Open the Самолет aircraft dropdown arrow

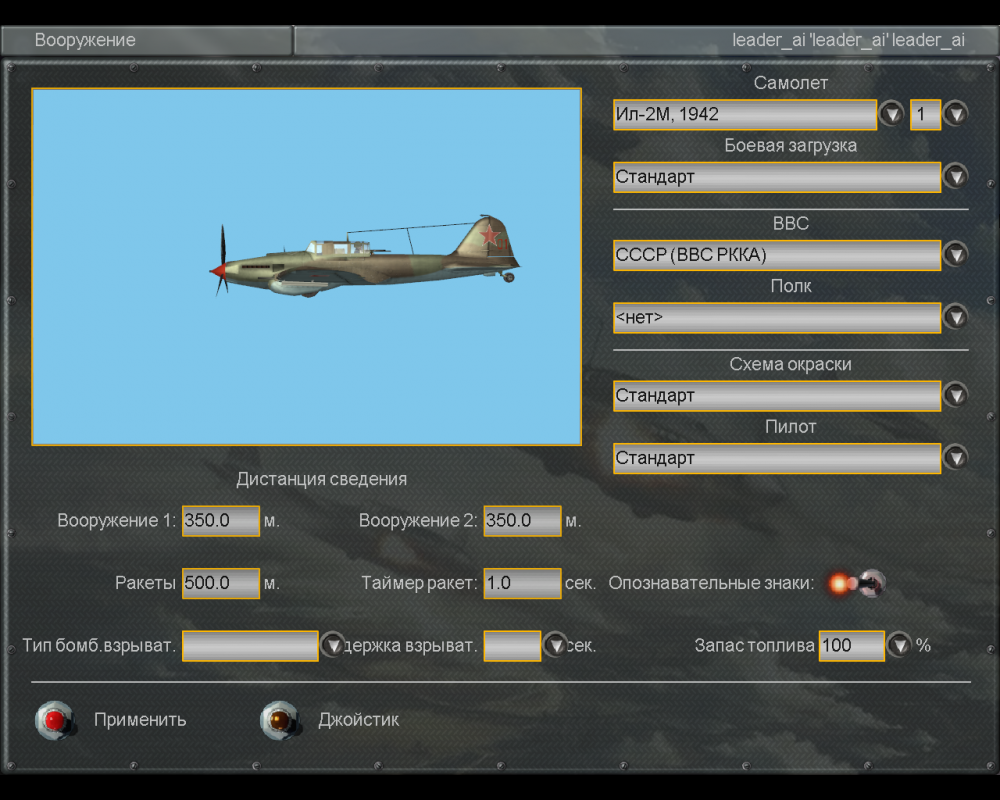pos(891,114)
